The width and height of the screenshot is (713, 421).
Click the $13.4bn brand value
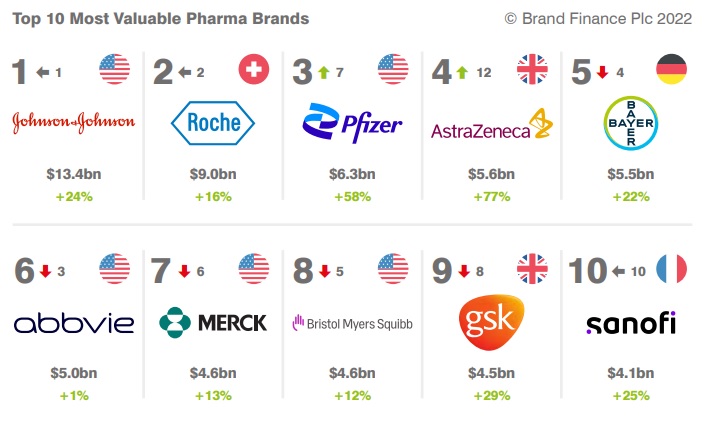[74, 174]
